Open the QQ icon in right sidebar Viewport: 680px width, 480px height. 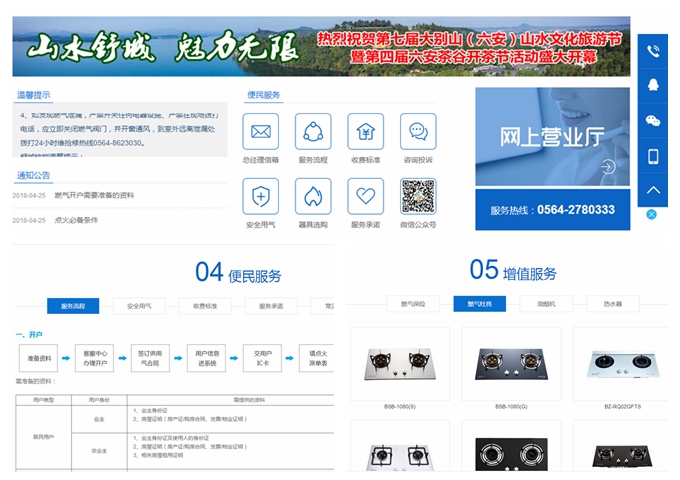pyautogui.click(x=653, y=86)
